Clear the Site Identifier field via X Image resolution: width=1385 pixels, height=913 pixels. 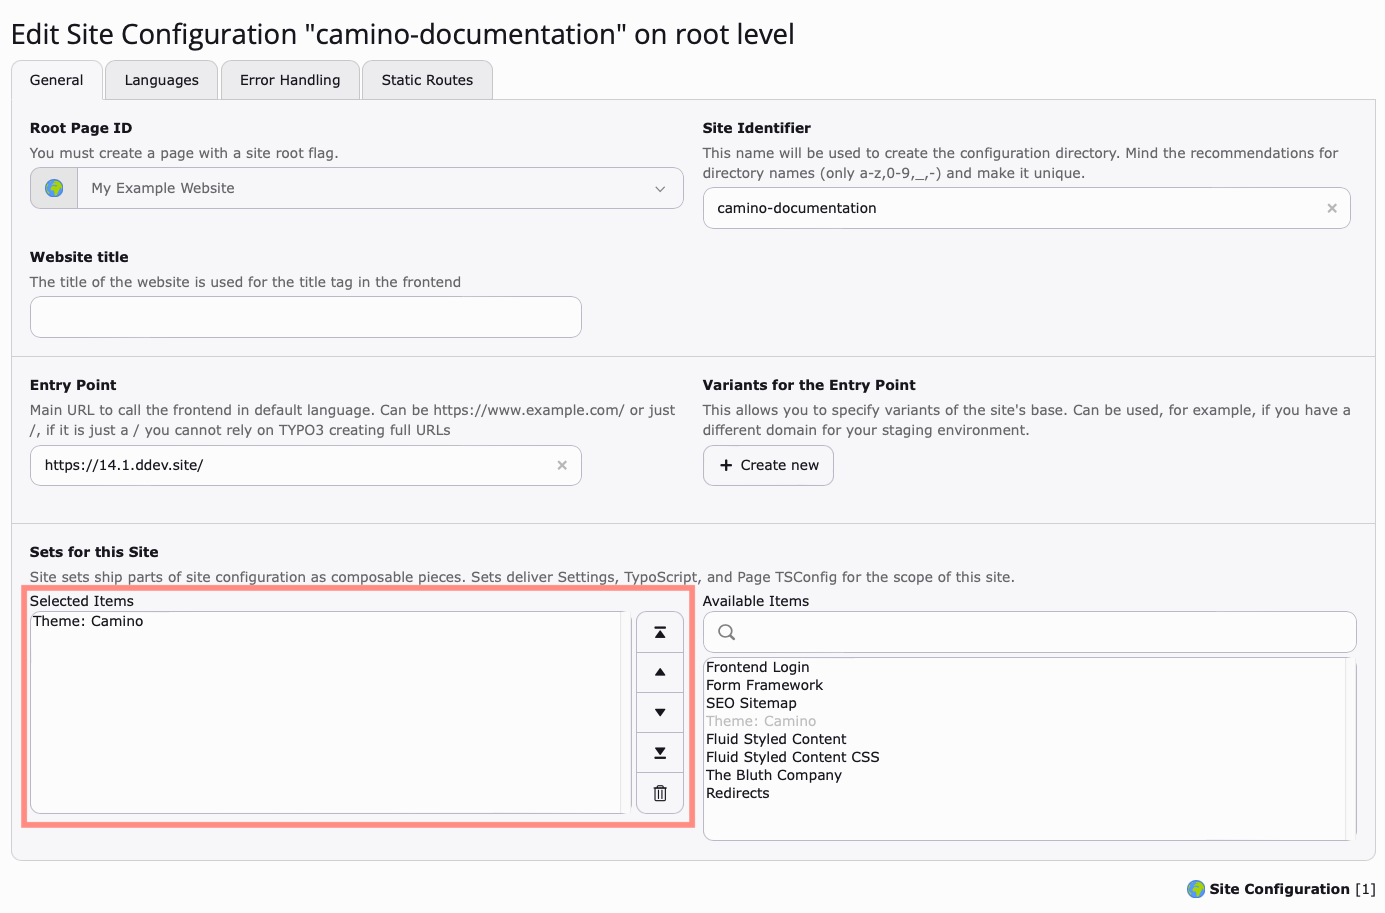1331,208
